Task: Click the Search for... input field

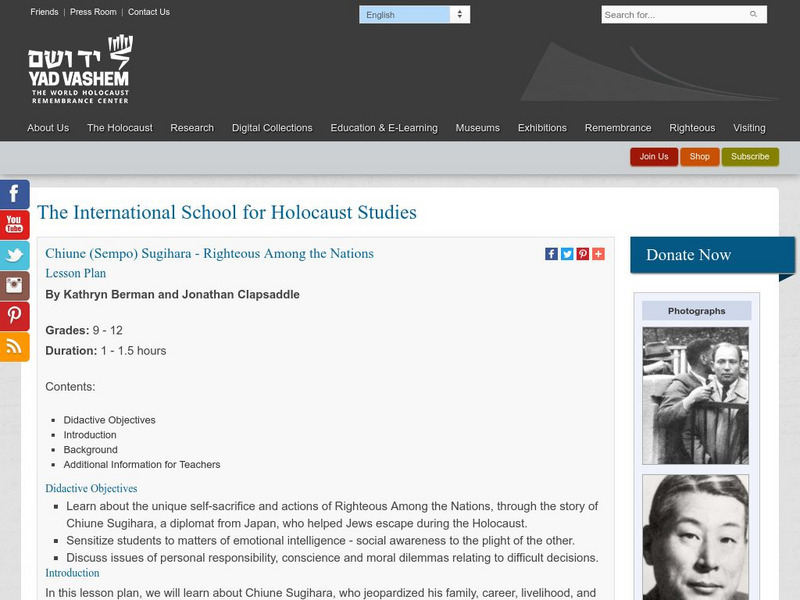Action: point(684,15)
